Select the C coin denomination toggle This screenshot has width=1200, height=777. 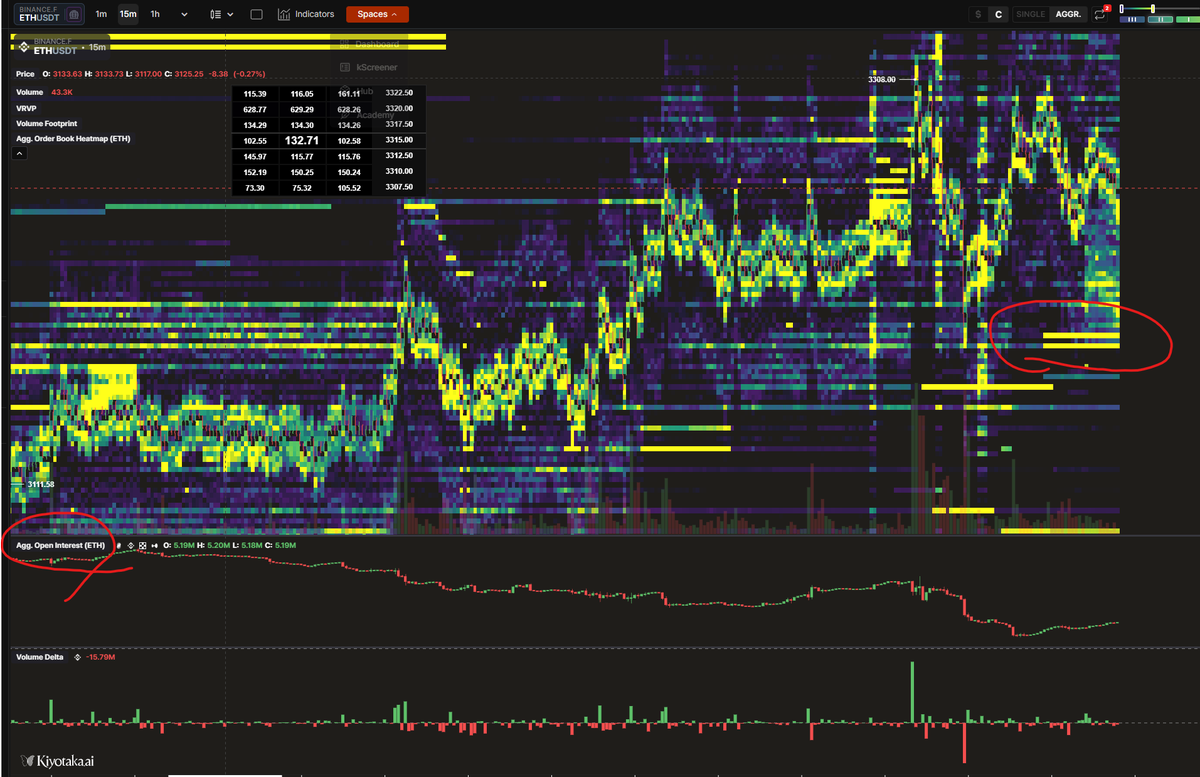pos(997,14)
